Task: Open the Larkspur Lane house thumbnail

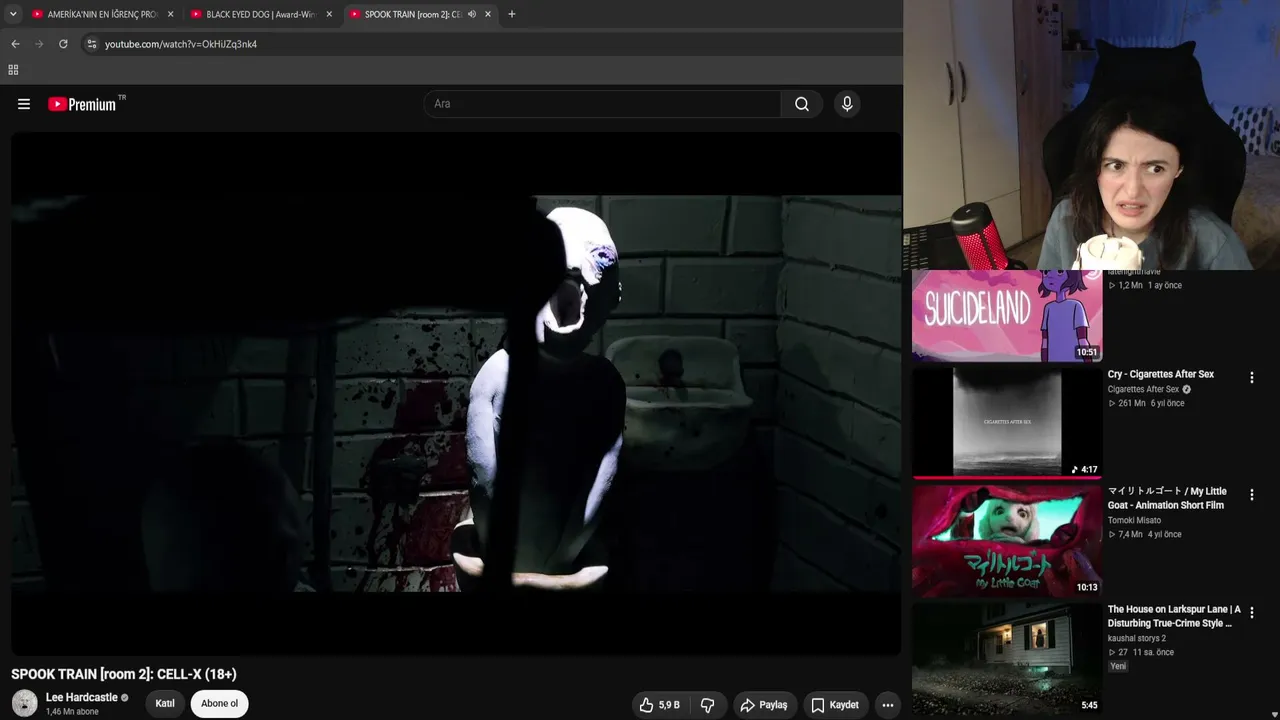Action: [1007, 657]
